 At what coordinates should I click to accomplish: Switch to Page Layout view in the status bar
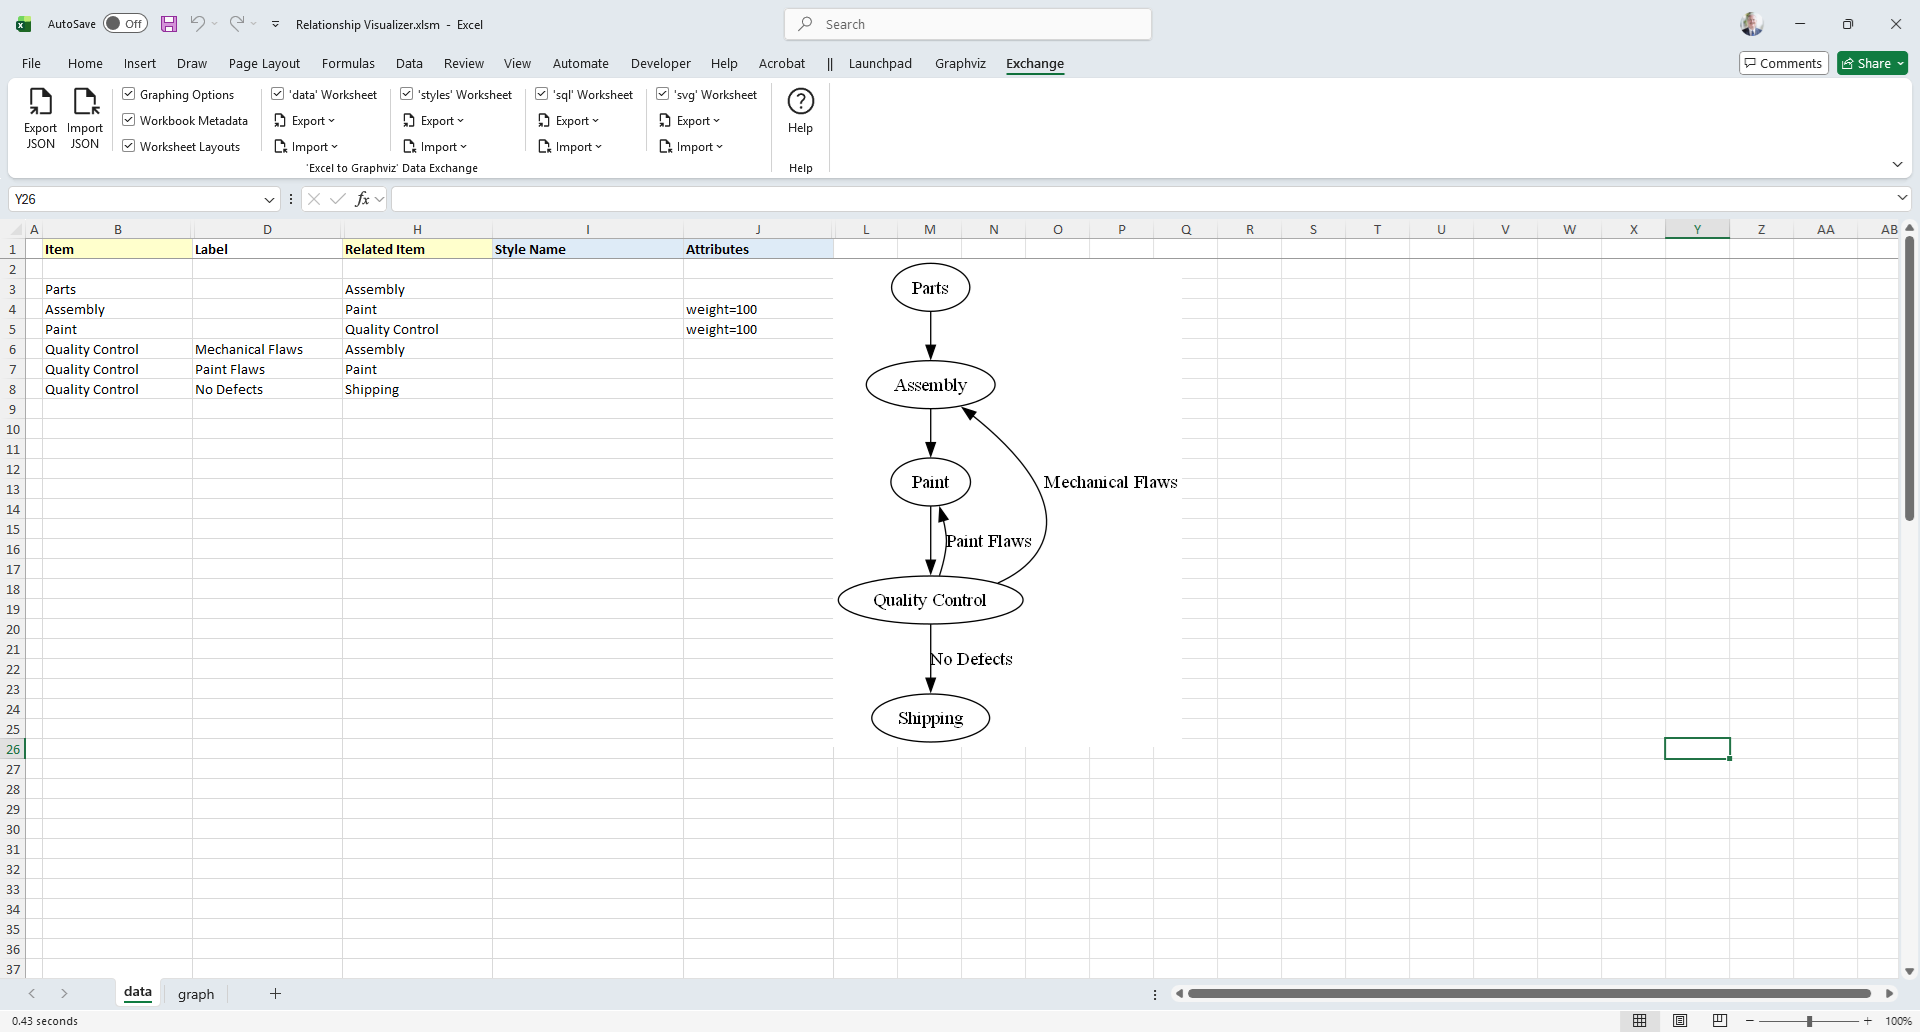[x=1680, y=1021]
